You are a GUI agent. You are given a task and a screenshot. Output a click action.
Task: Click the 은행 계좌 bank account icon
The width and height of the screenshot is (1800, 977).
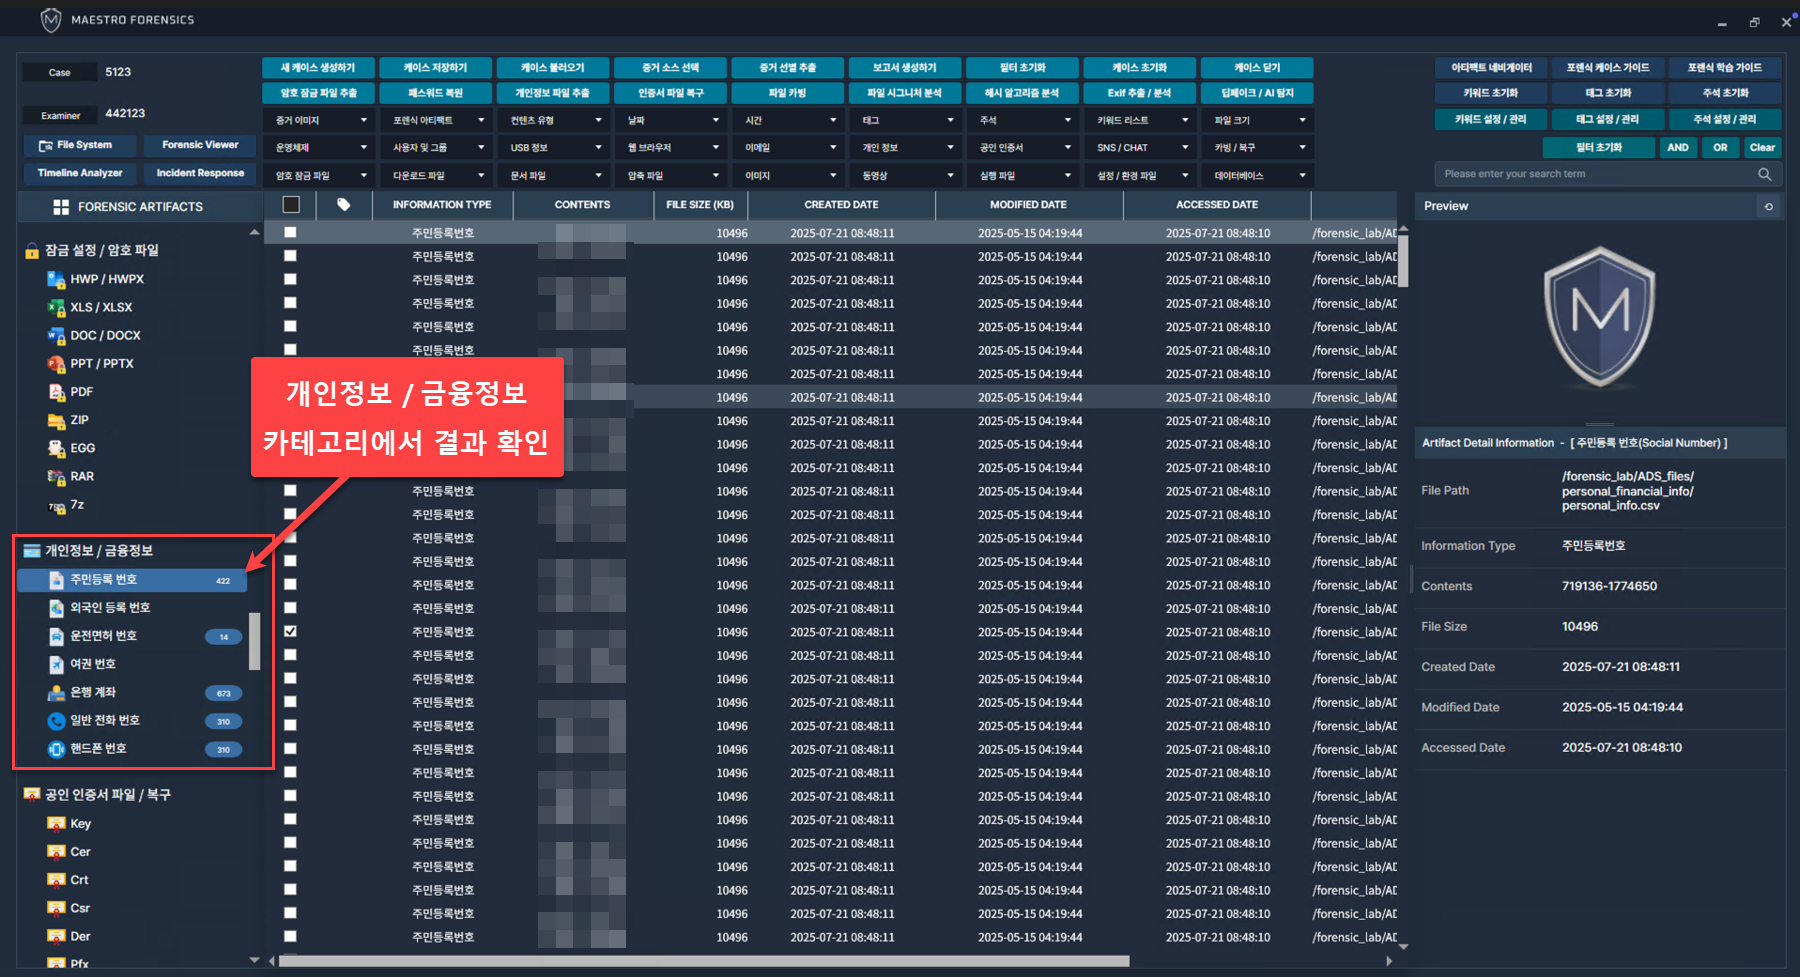pyautogui.click(x=57, y=692)
